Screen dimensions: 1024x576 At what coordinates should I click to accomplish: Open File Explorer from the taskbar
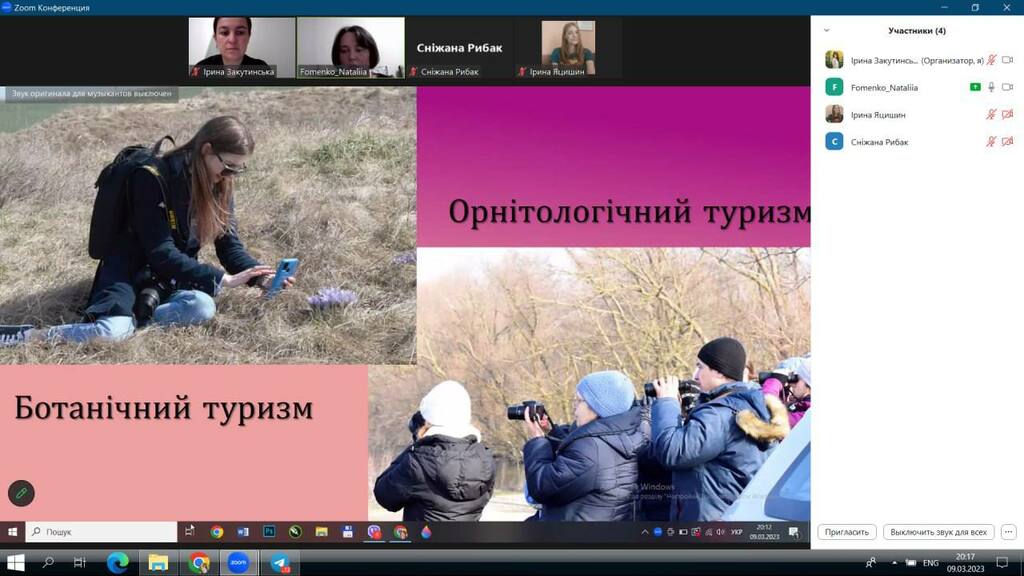point(158,563)
